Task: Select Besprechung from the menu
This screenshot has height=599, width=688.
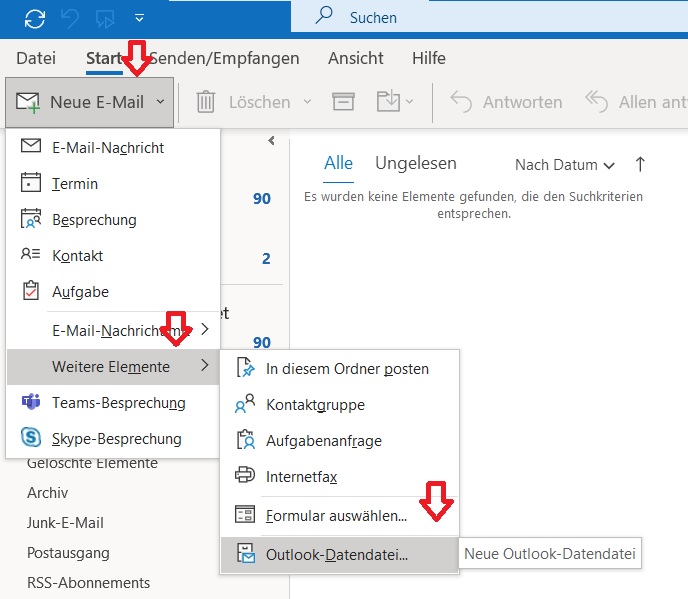Action: (113, 219)
